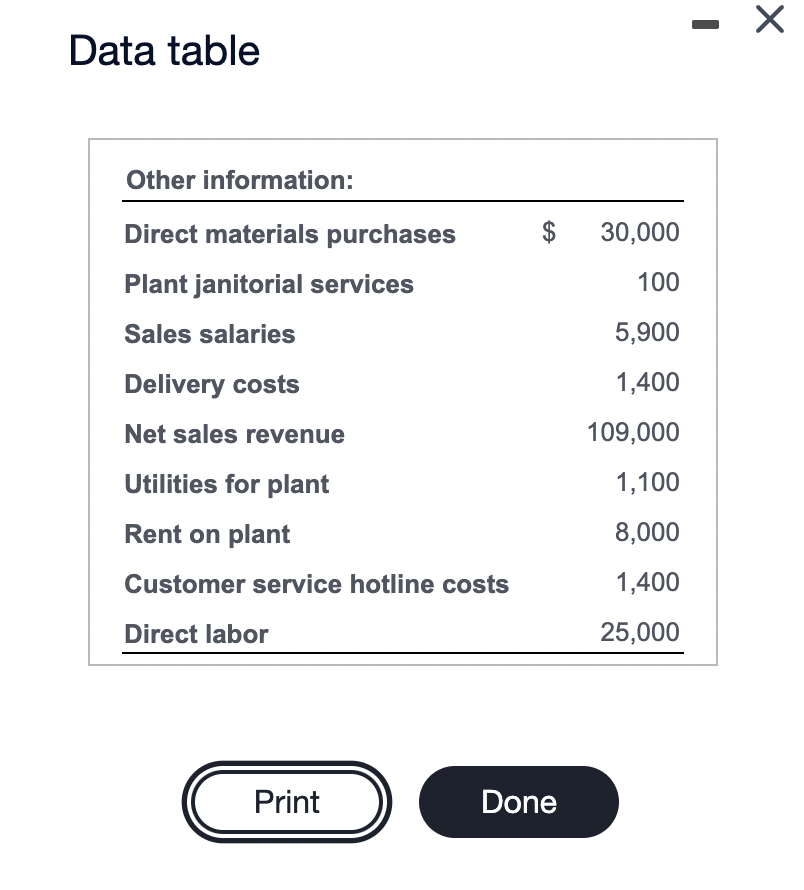
Task: Click the 30,000 direct materials value
Action: pos(640,233)
